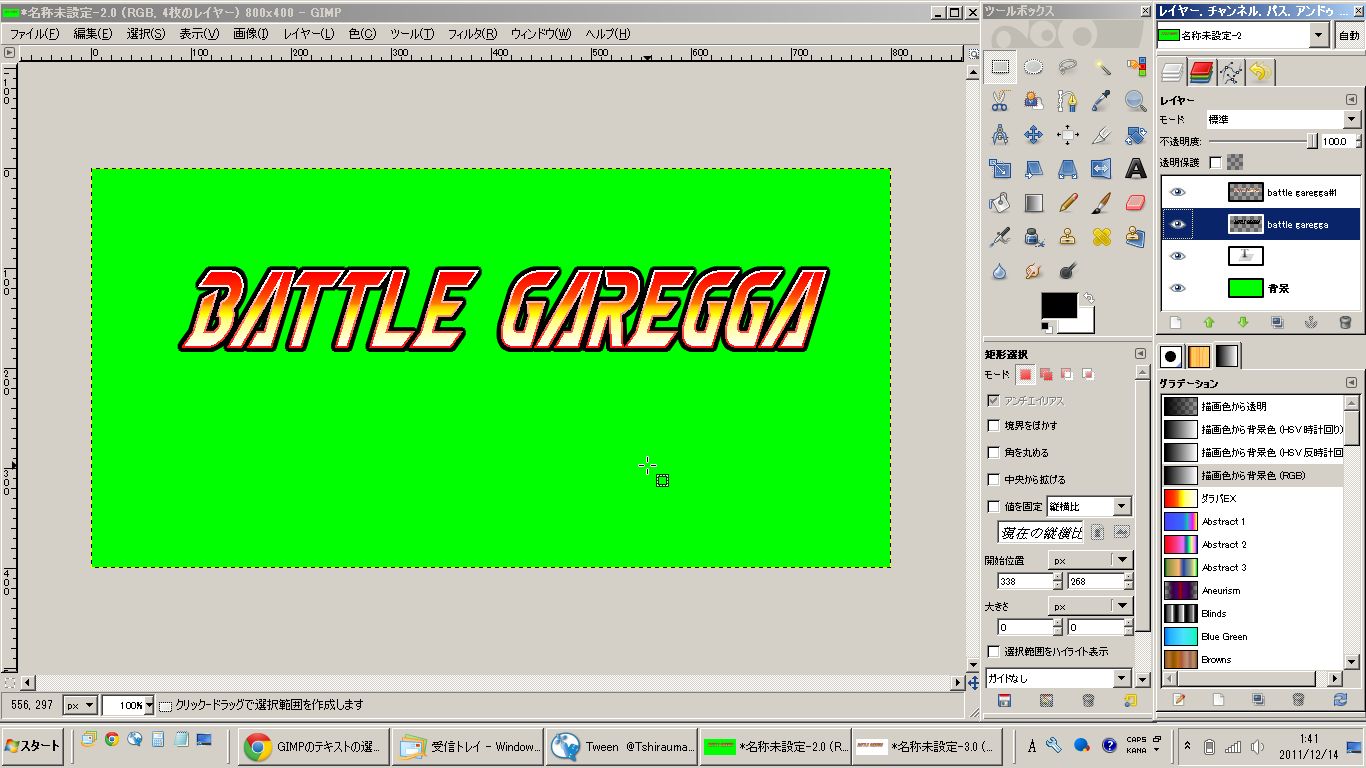Hide the 背景 layer
Screen dimensions: 1366x768
click(x=1178, y=288)
